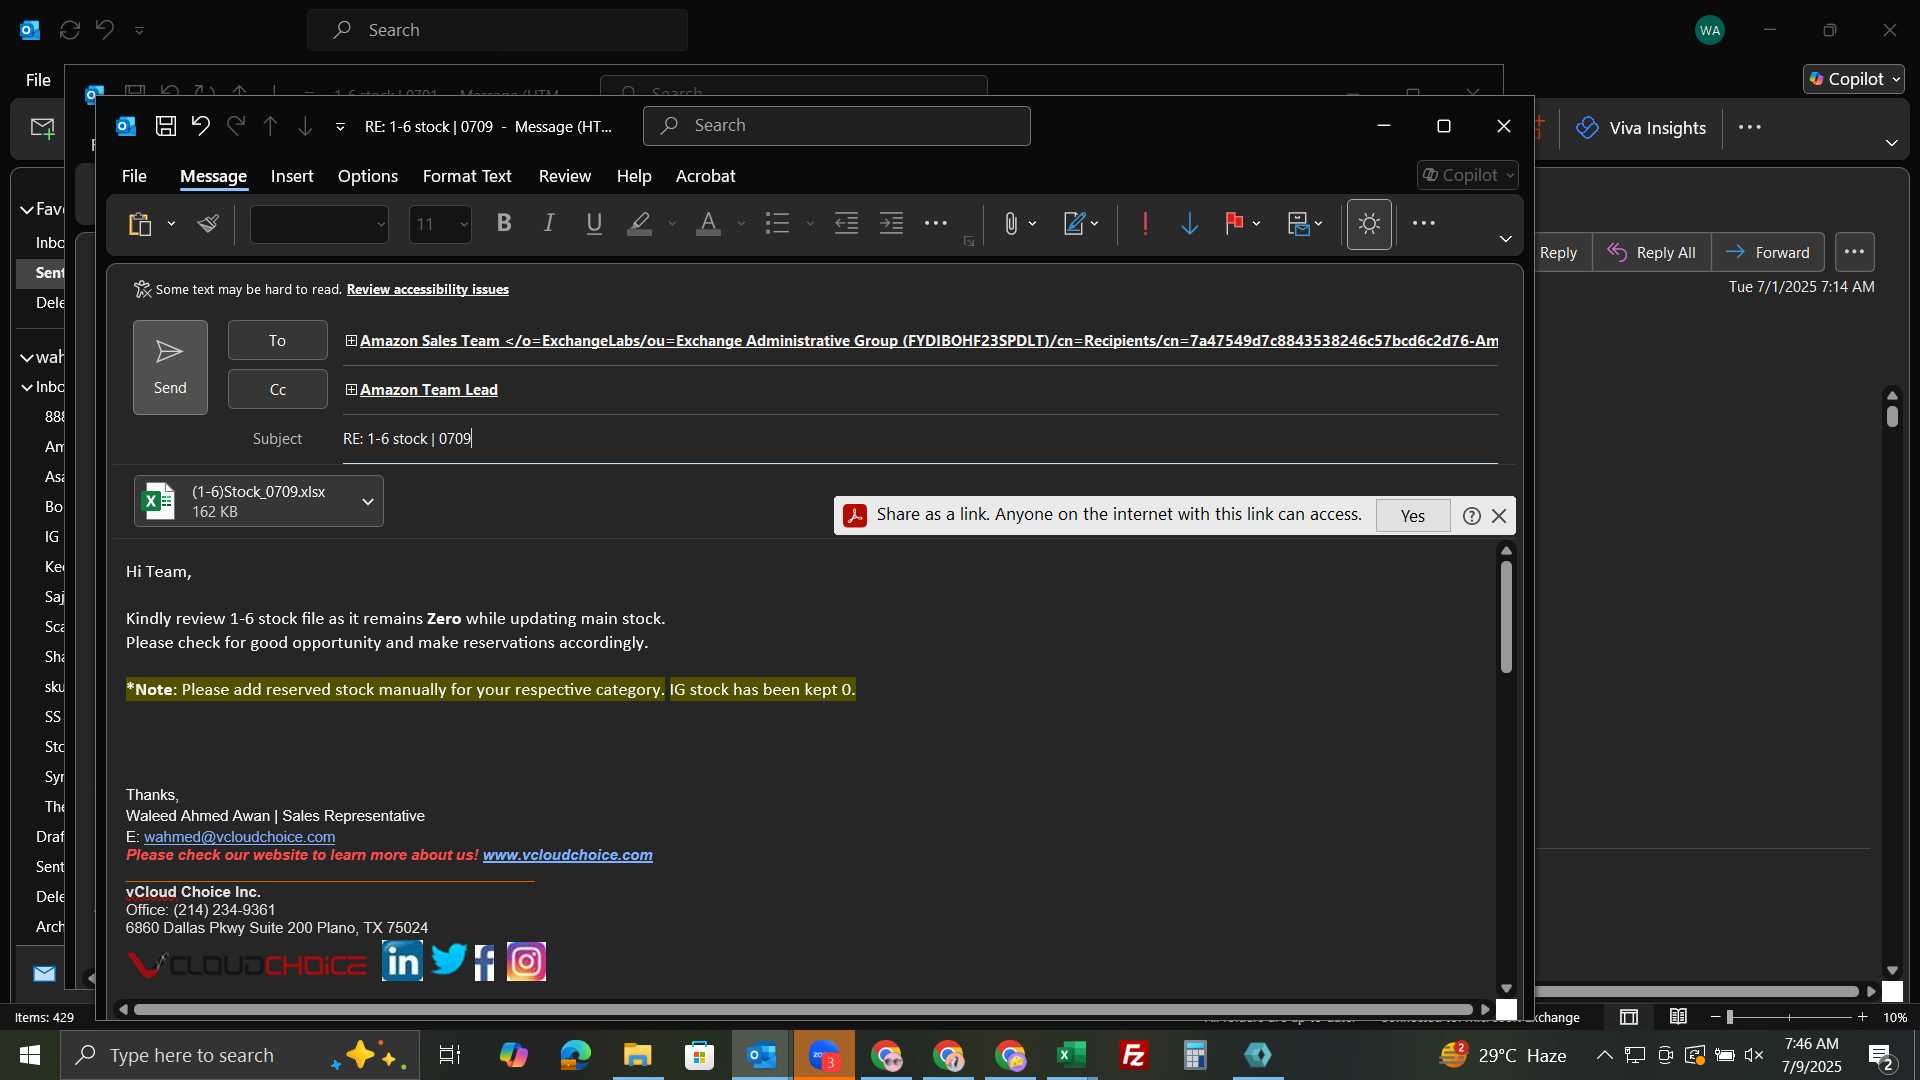
Task: Decrease the paragraph indent
Action: (847, 224)
